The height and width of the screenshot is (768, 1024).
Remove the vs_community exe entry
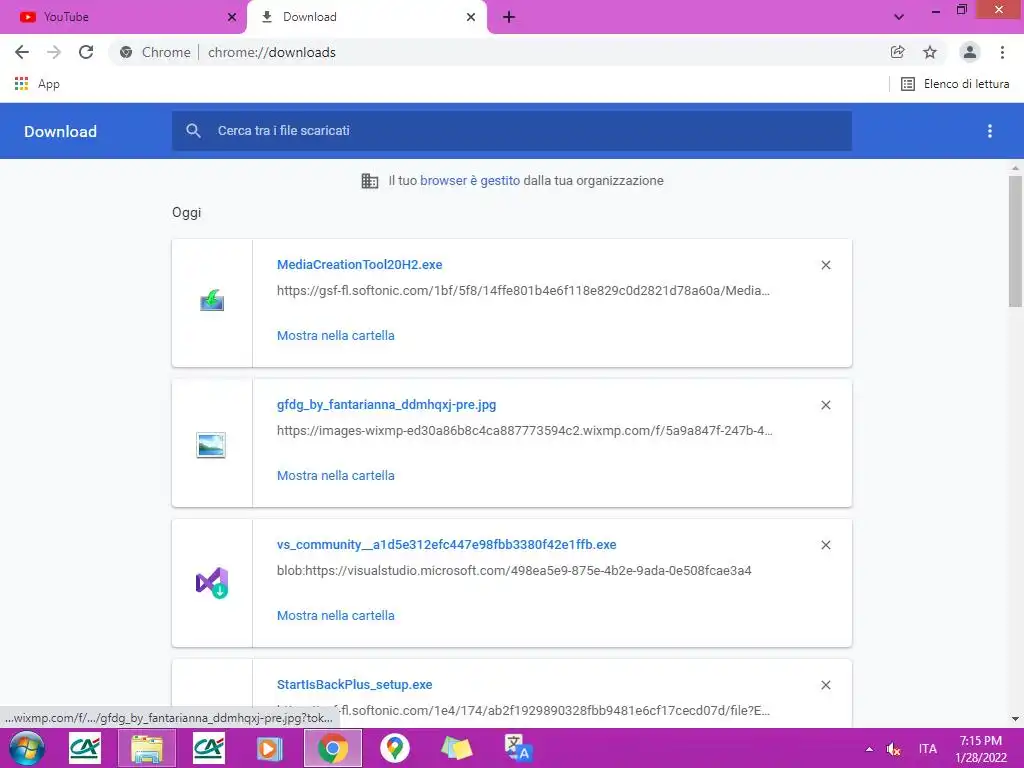pyautogui.click(x=826, y=545)
